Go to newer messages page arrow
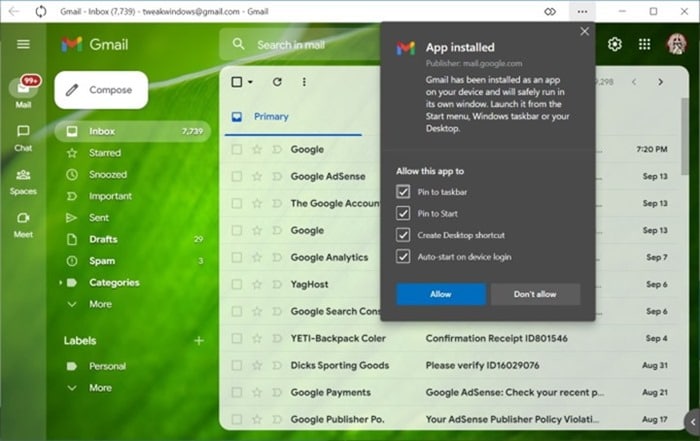 634,82
